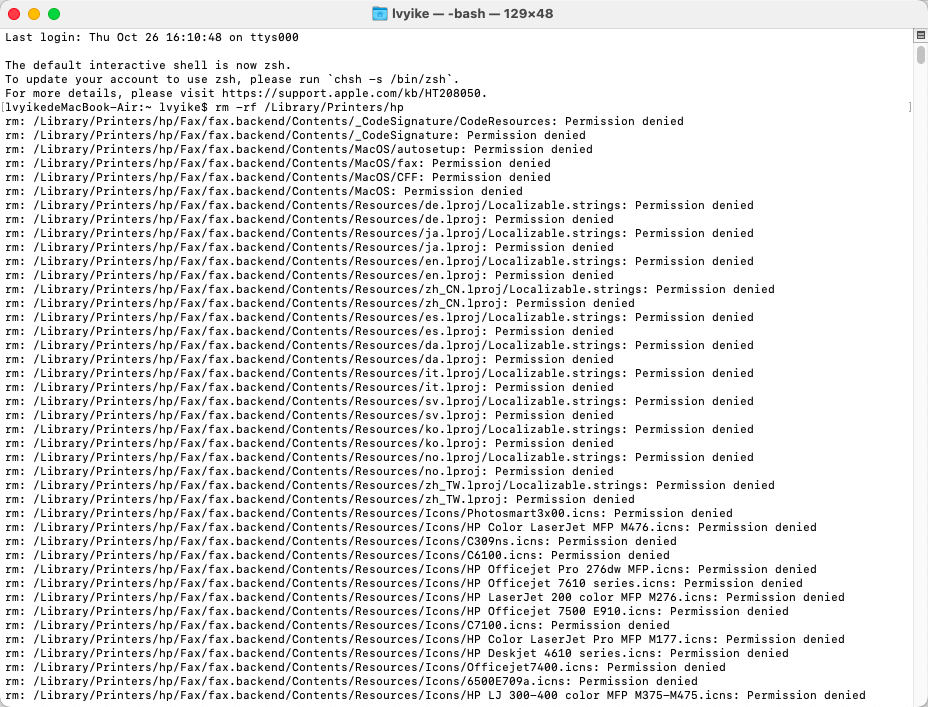Click the left mark bracket before the prompt
This screenshot has width=928, height=707.
tap(3, 107)
